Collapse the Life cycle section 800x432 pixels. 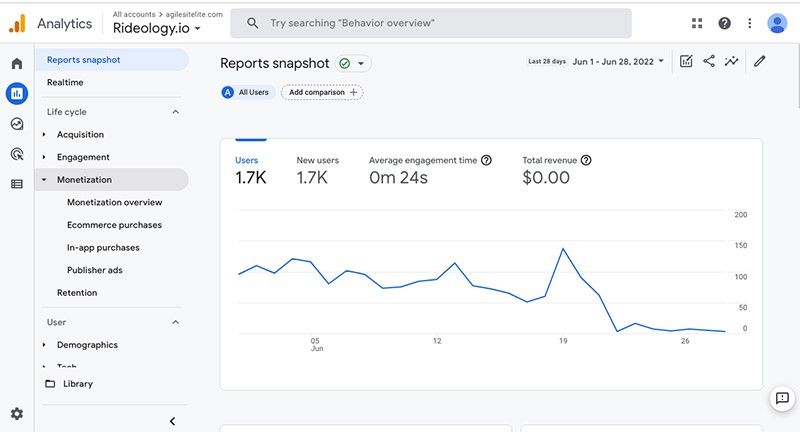click(x=176, y=112)
